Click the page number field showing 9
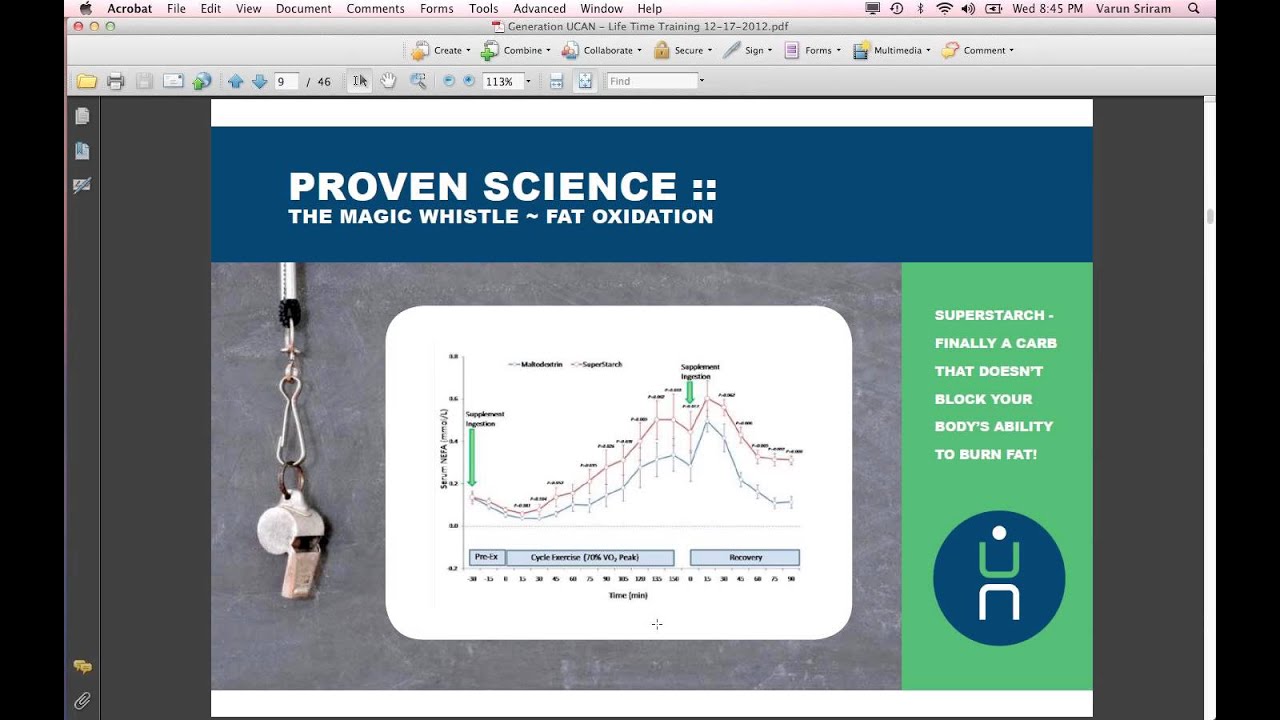The height and width of the screenshot is (720, 1280). [x=286, y=81]
